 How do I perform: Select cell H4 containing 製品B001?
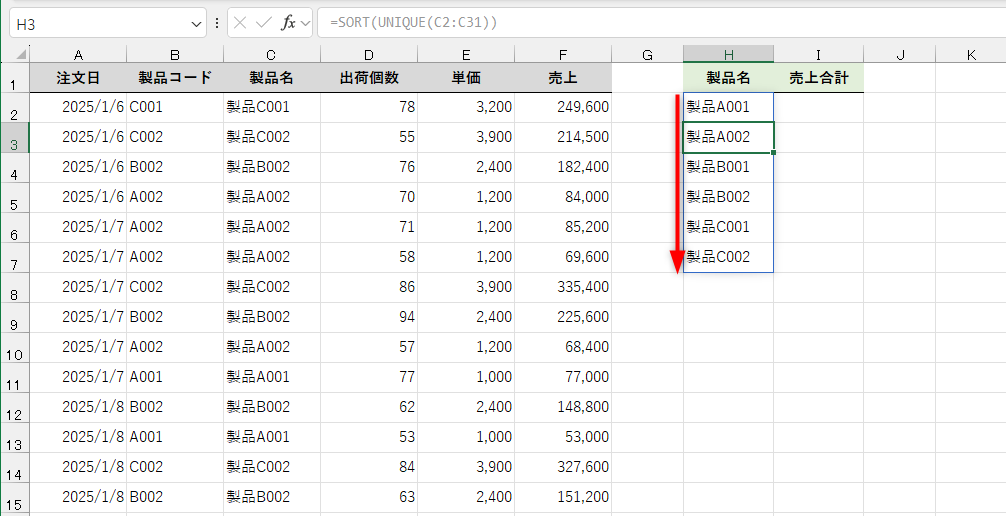pyautogui.click(x=728, y=168)
